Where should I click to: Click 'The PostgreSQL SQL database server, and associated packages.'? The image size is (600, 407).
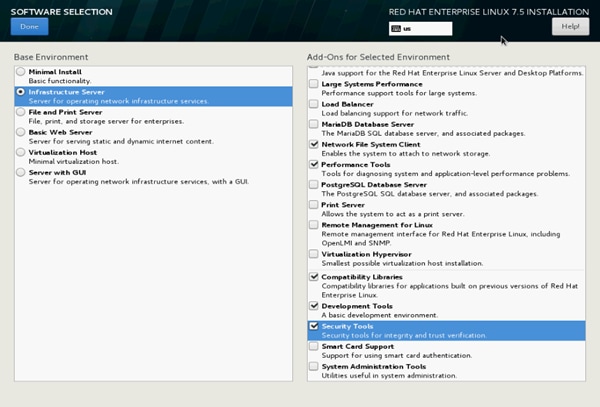430,194
